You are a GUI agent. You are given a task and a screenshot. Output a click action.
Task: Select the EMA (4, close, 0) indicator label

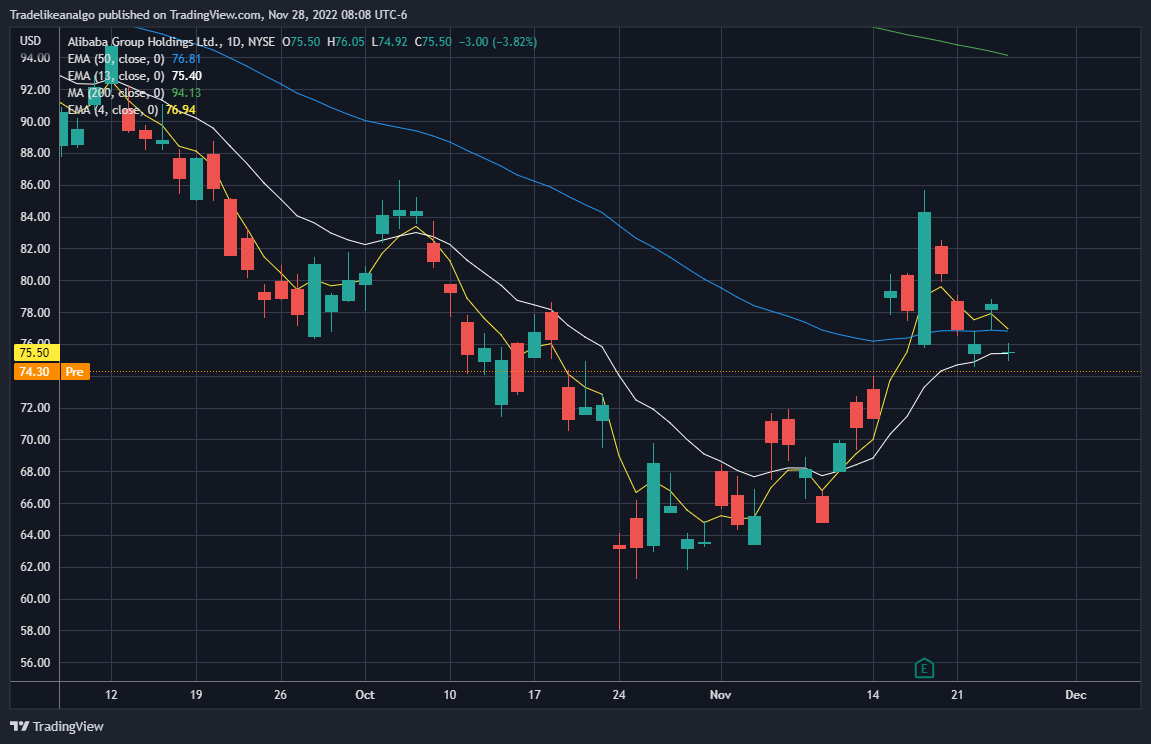(x=113, y=109)
